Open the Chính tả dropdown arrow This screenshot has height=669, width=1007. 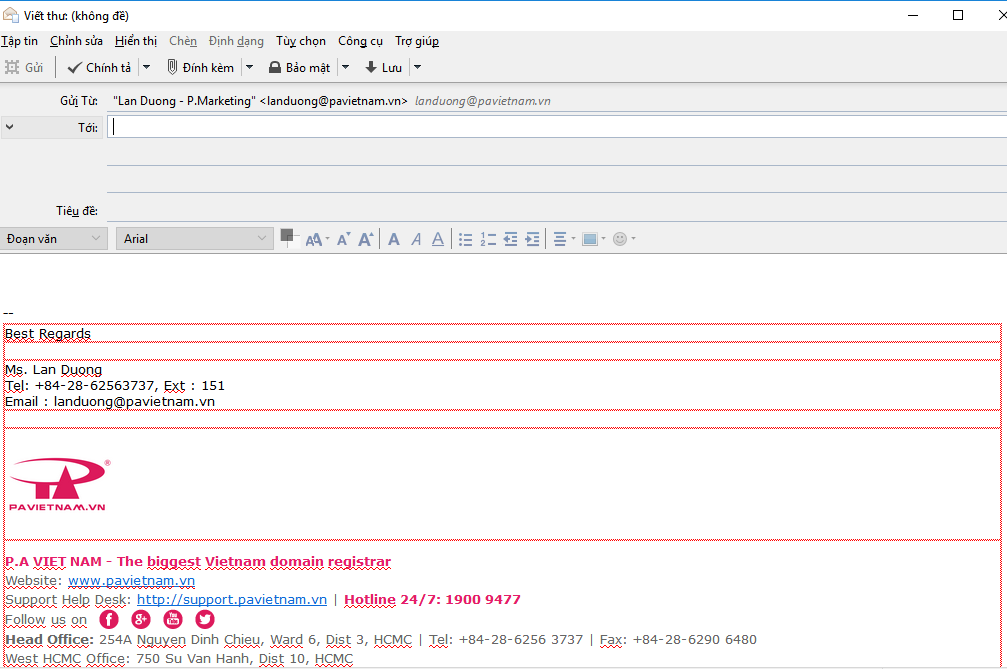[x=146, y=67]
